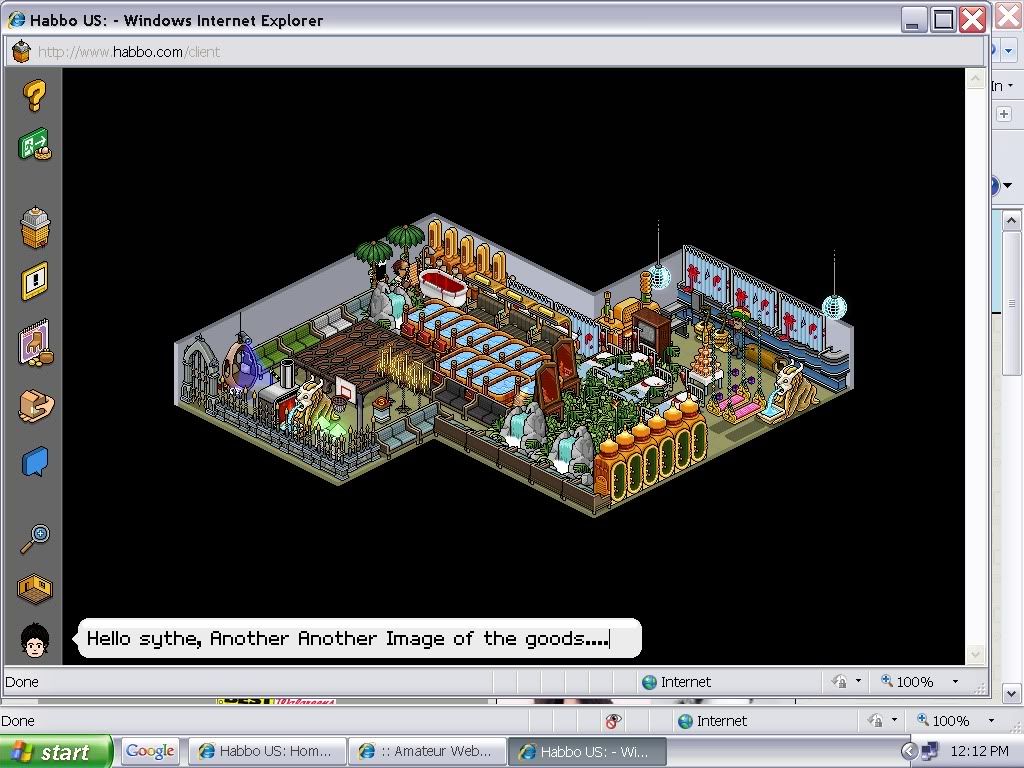
Task: Open the security lock dropdown in status bar
Action: (x=858, y=681)
